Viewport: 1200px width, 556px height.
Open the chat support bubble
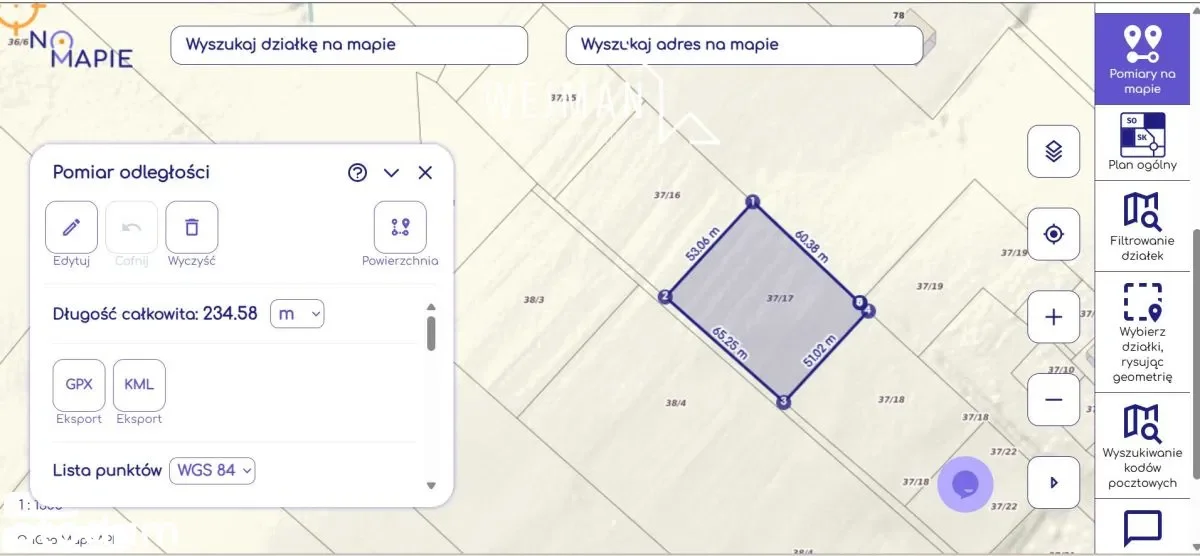[x=965, y=485]
